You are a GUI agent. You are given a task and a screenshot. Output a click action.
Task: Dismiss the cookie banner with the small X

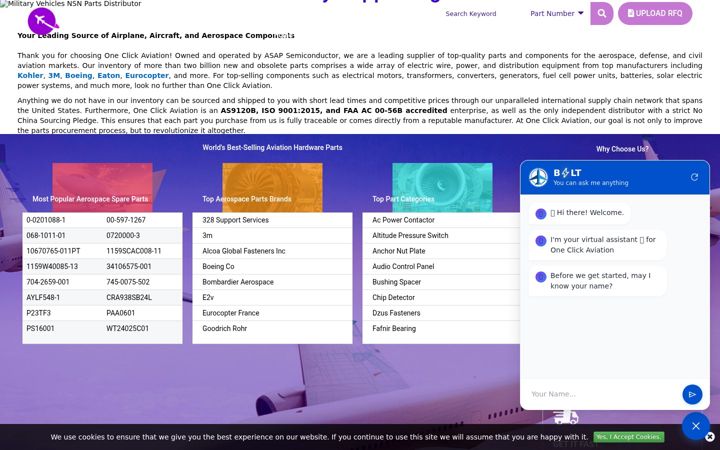(x=710, y=437)
